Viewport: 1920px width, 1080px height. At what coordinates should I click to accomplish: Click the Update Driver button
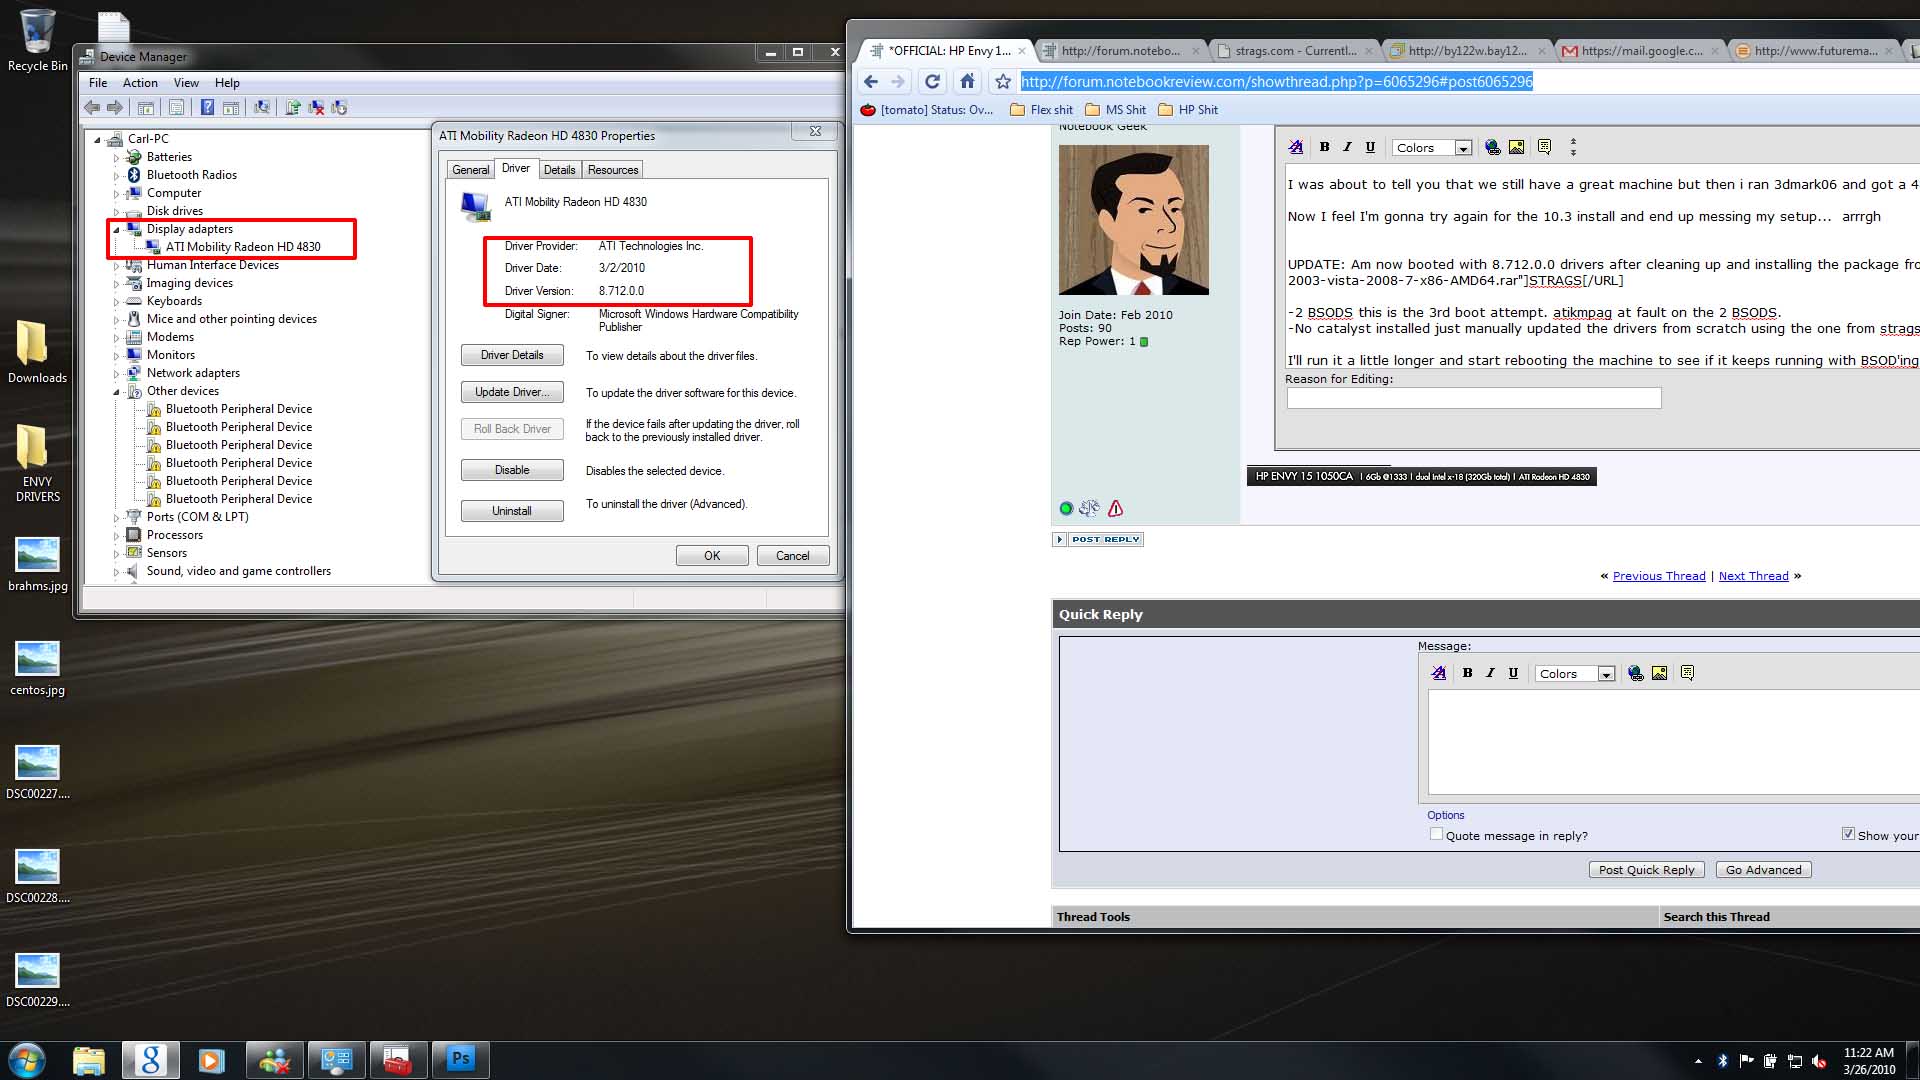click(512, 392)
